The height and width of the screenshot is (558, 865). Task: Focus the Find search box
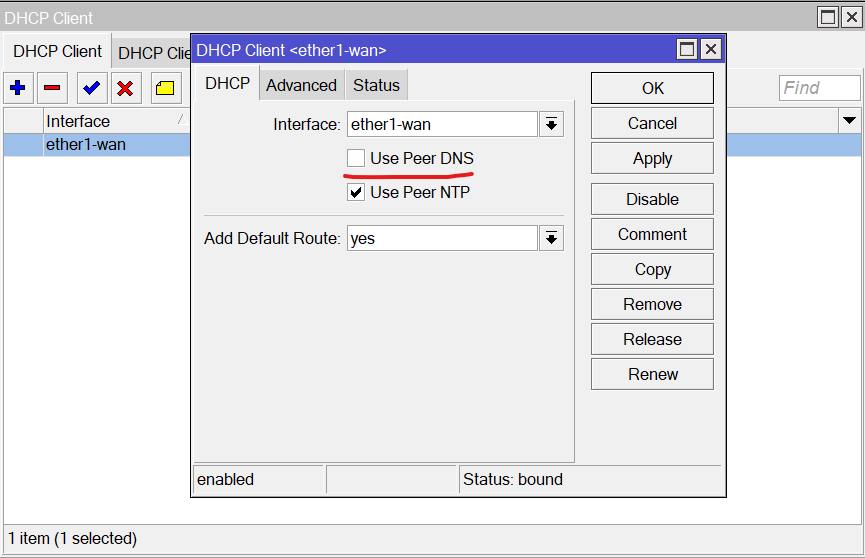pos(820,88)
